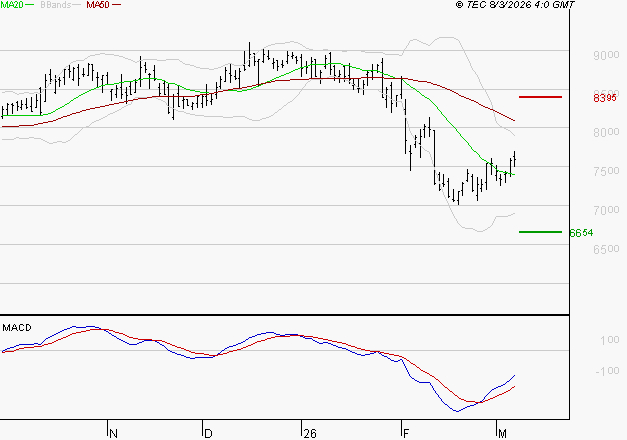Click the M month marker on time axis
Viewport: 627px width, 440px height.
pos(502,433)
